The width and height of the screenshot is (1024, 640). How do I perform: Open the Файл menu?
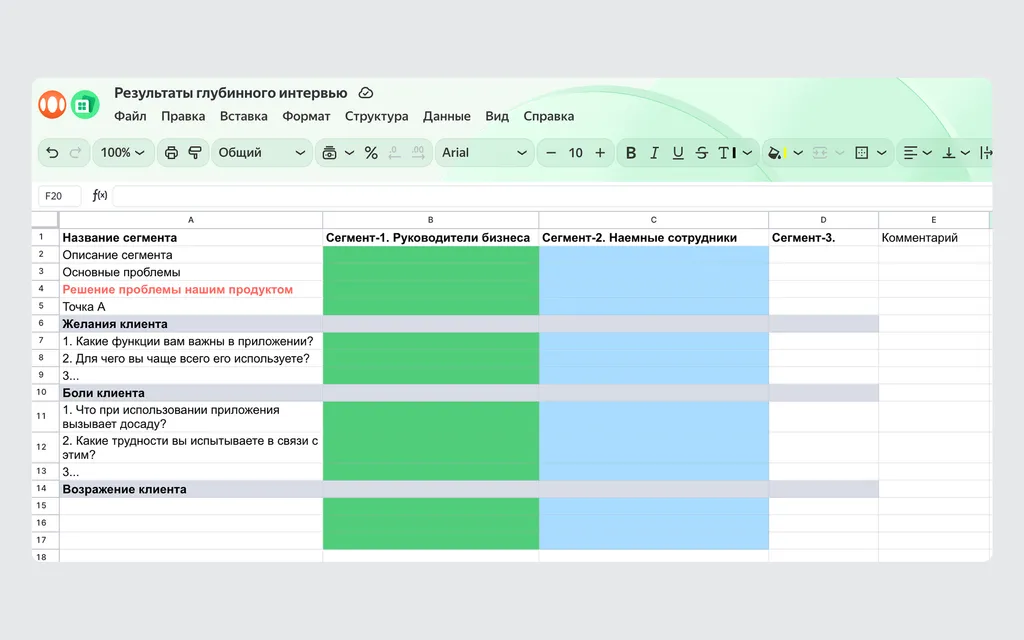pos(130,116)
